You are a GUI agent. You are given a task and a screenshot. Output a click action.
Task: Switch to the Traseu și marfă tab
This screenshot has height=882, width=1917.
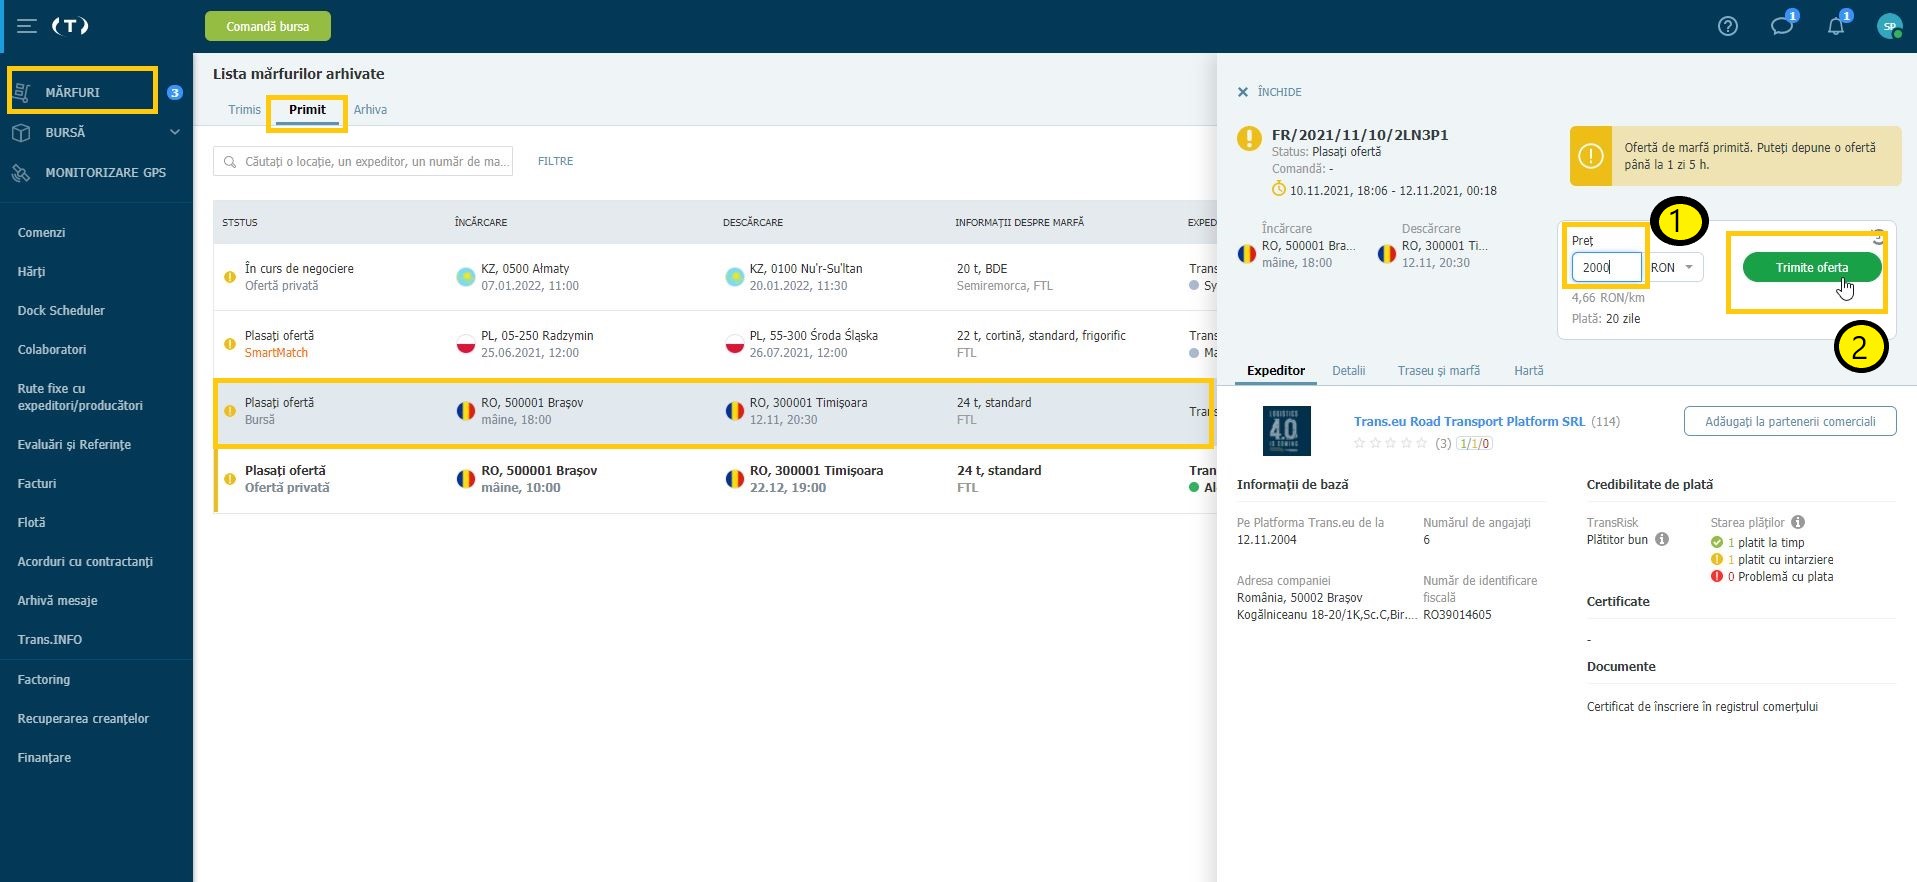[x=1438, y=371]
